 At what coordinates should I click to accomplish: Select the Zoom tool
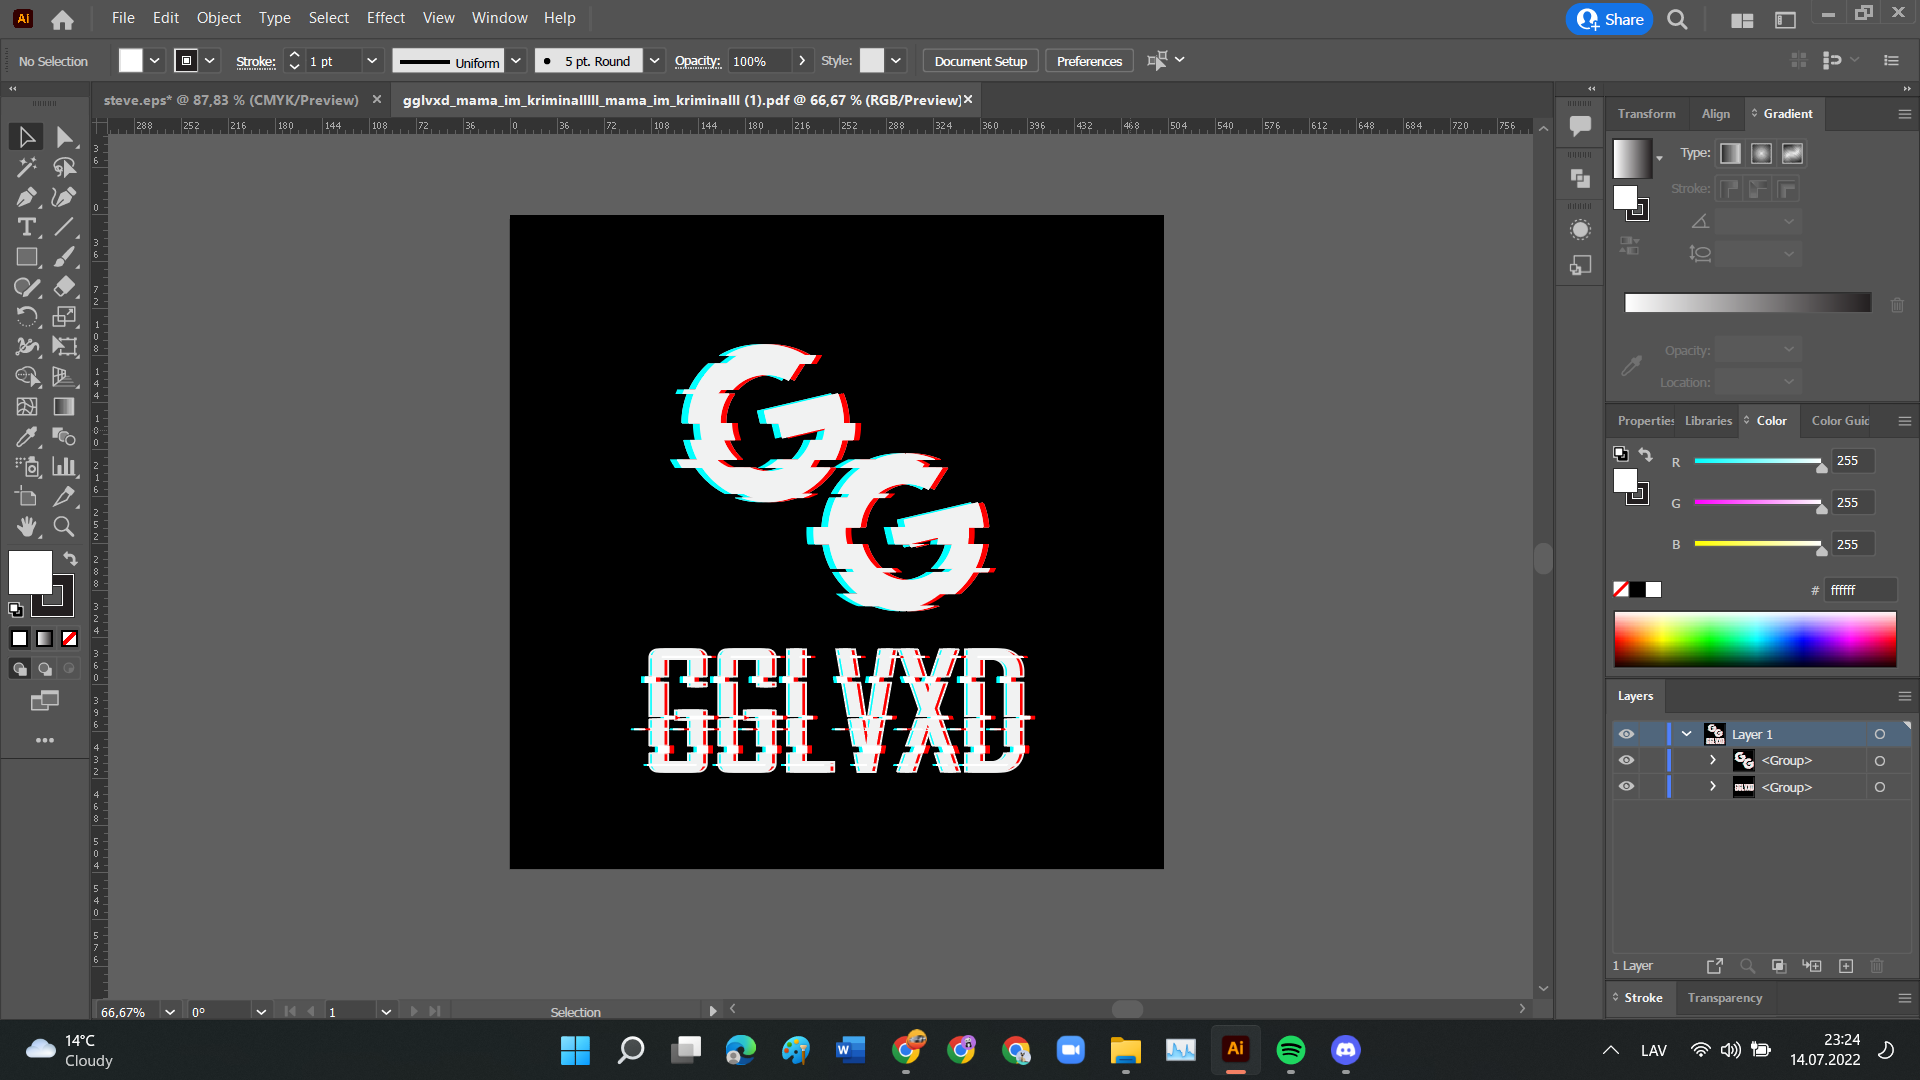64,527
